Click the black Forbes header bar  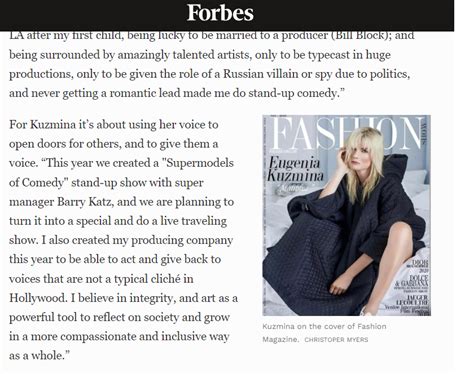tap(227, 15)
